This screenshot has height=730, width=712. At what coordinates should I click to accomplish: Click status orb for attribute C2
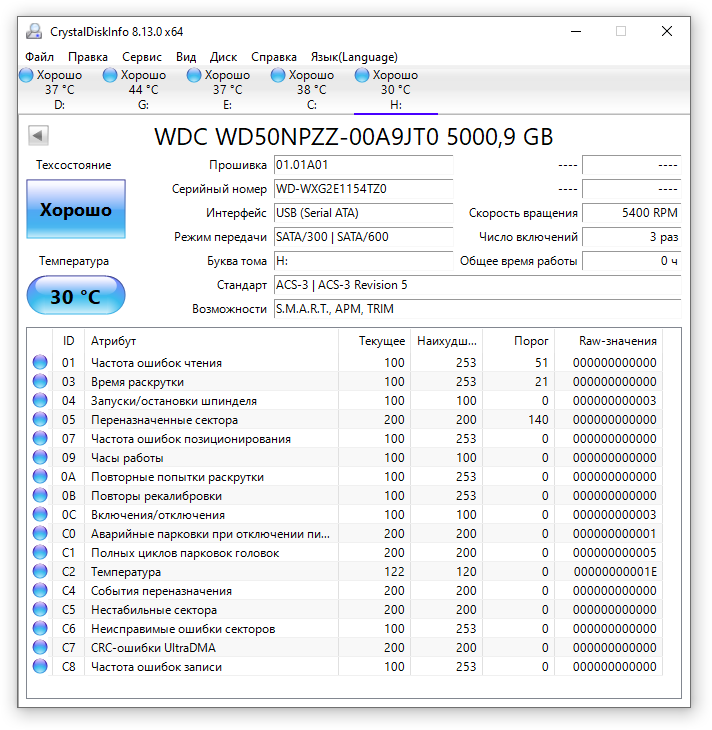(x=40, y=571)
